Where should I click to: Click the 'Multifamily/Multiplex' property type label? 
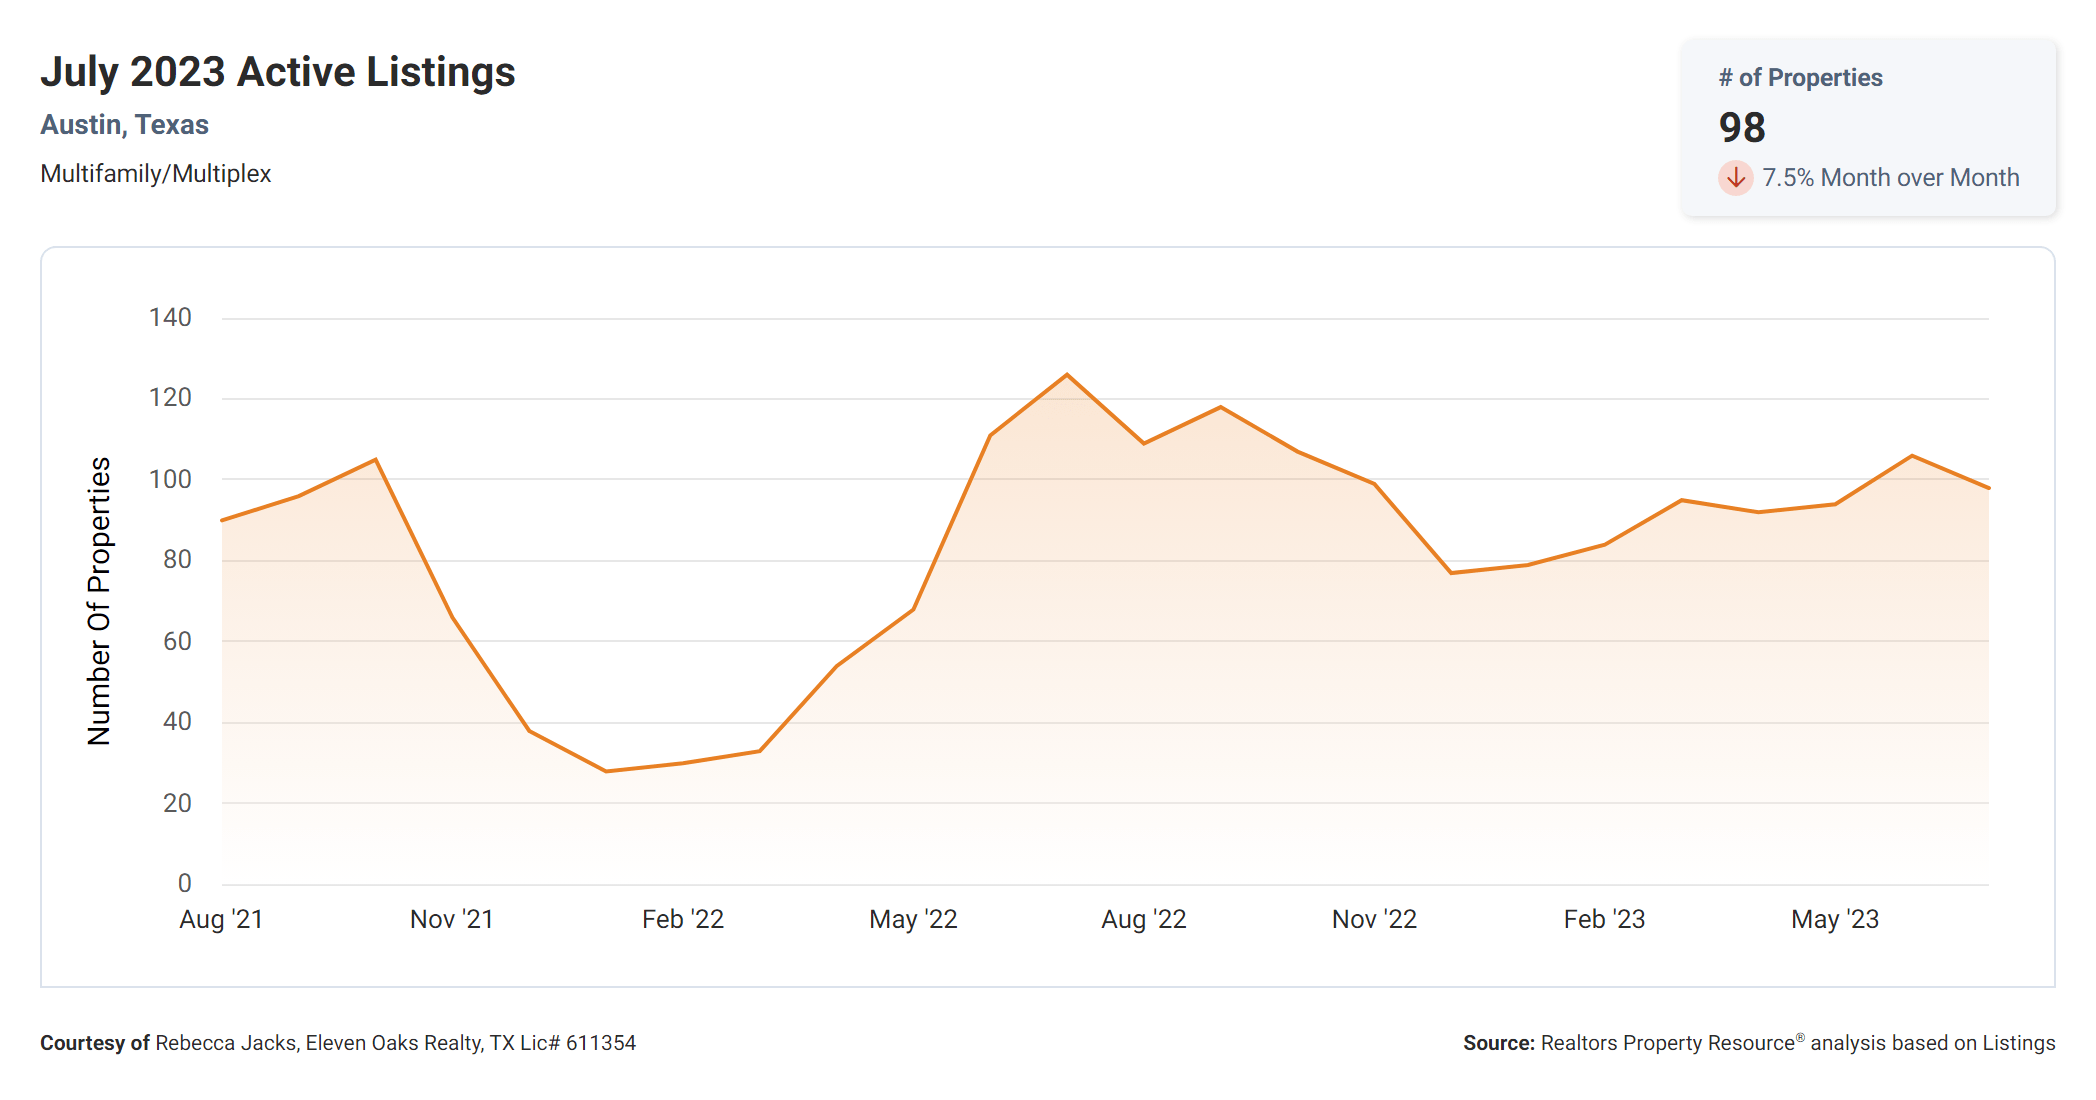tap(155, 174)
